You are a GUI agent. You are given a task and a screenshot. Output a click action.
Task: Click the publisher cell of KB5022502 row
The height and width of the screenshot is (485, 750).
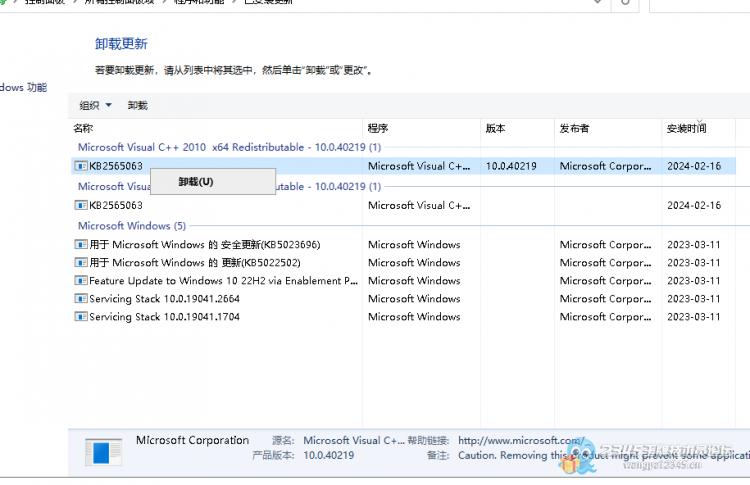click(605, 263)
